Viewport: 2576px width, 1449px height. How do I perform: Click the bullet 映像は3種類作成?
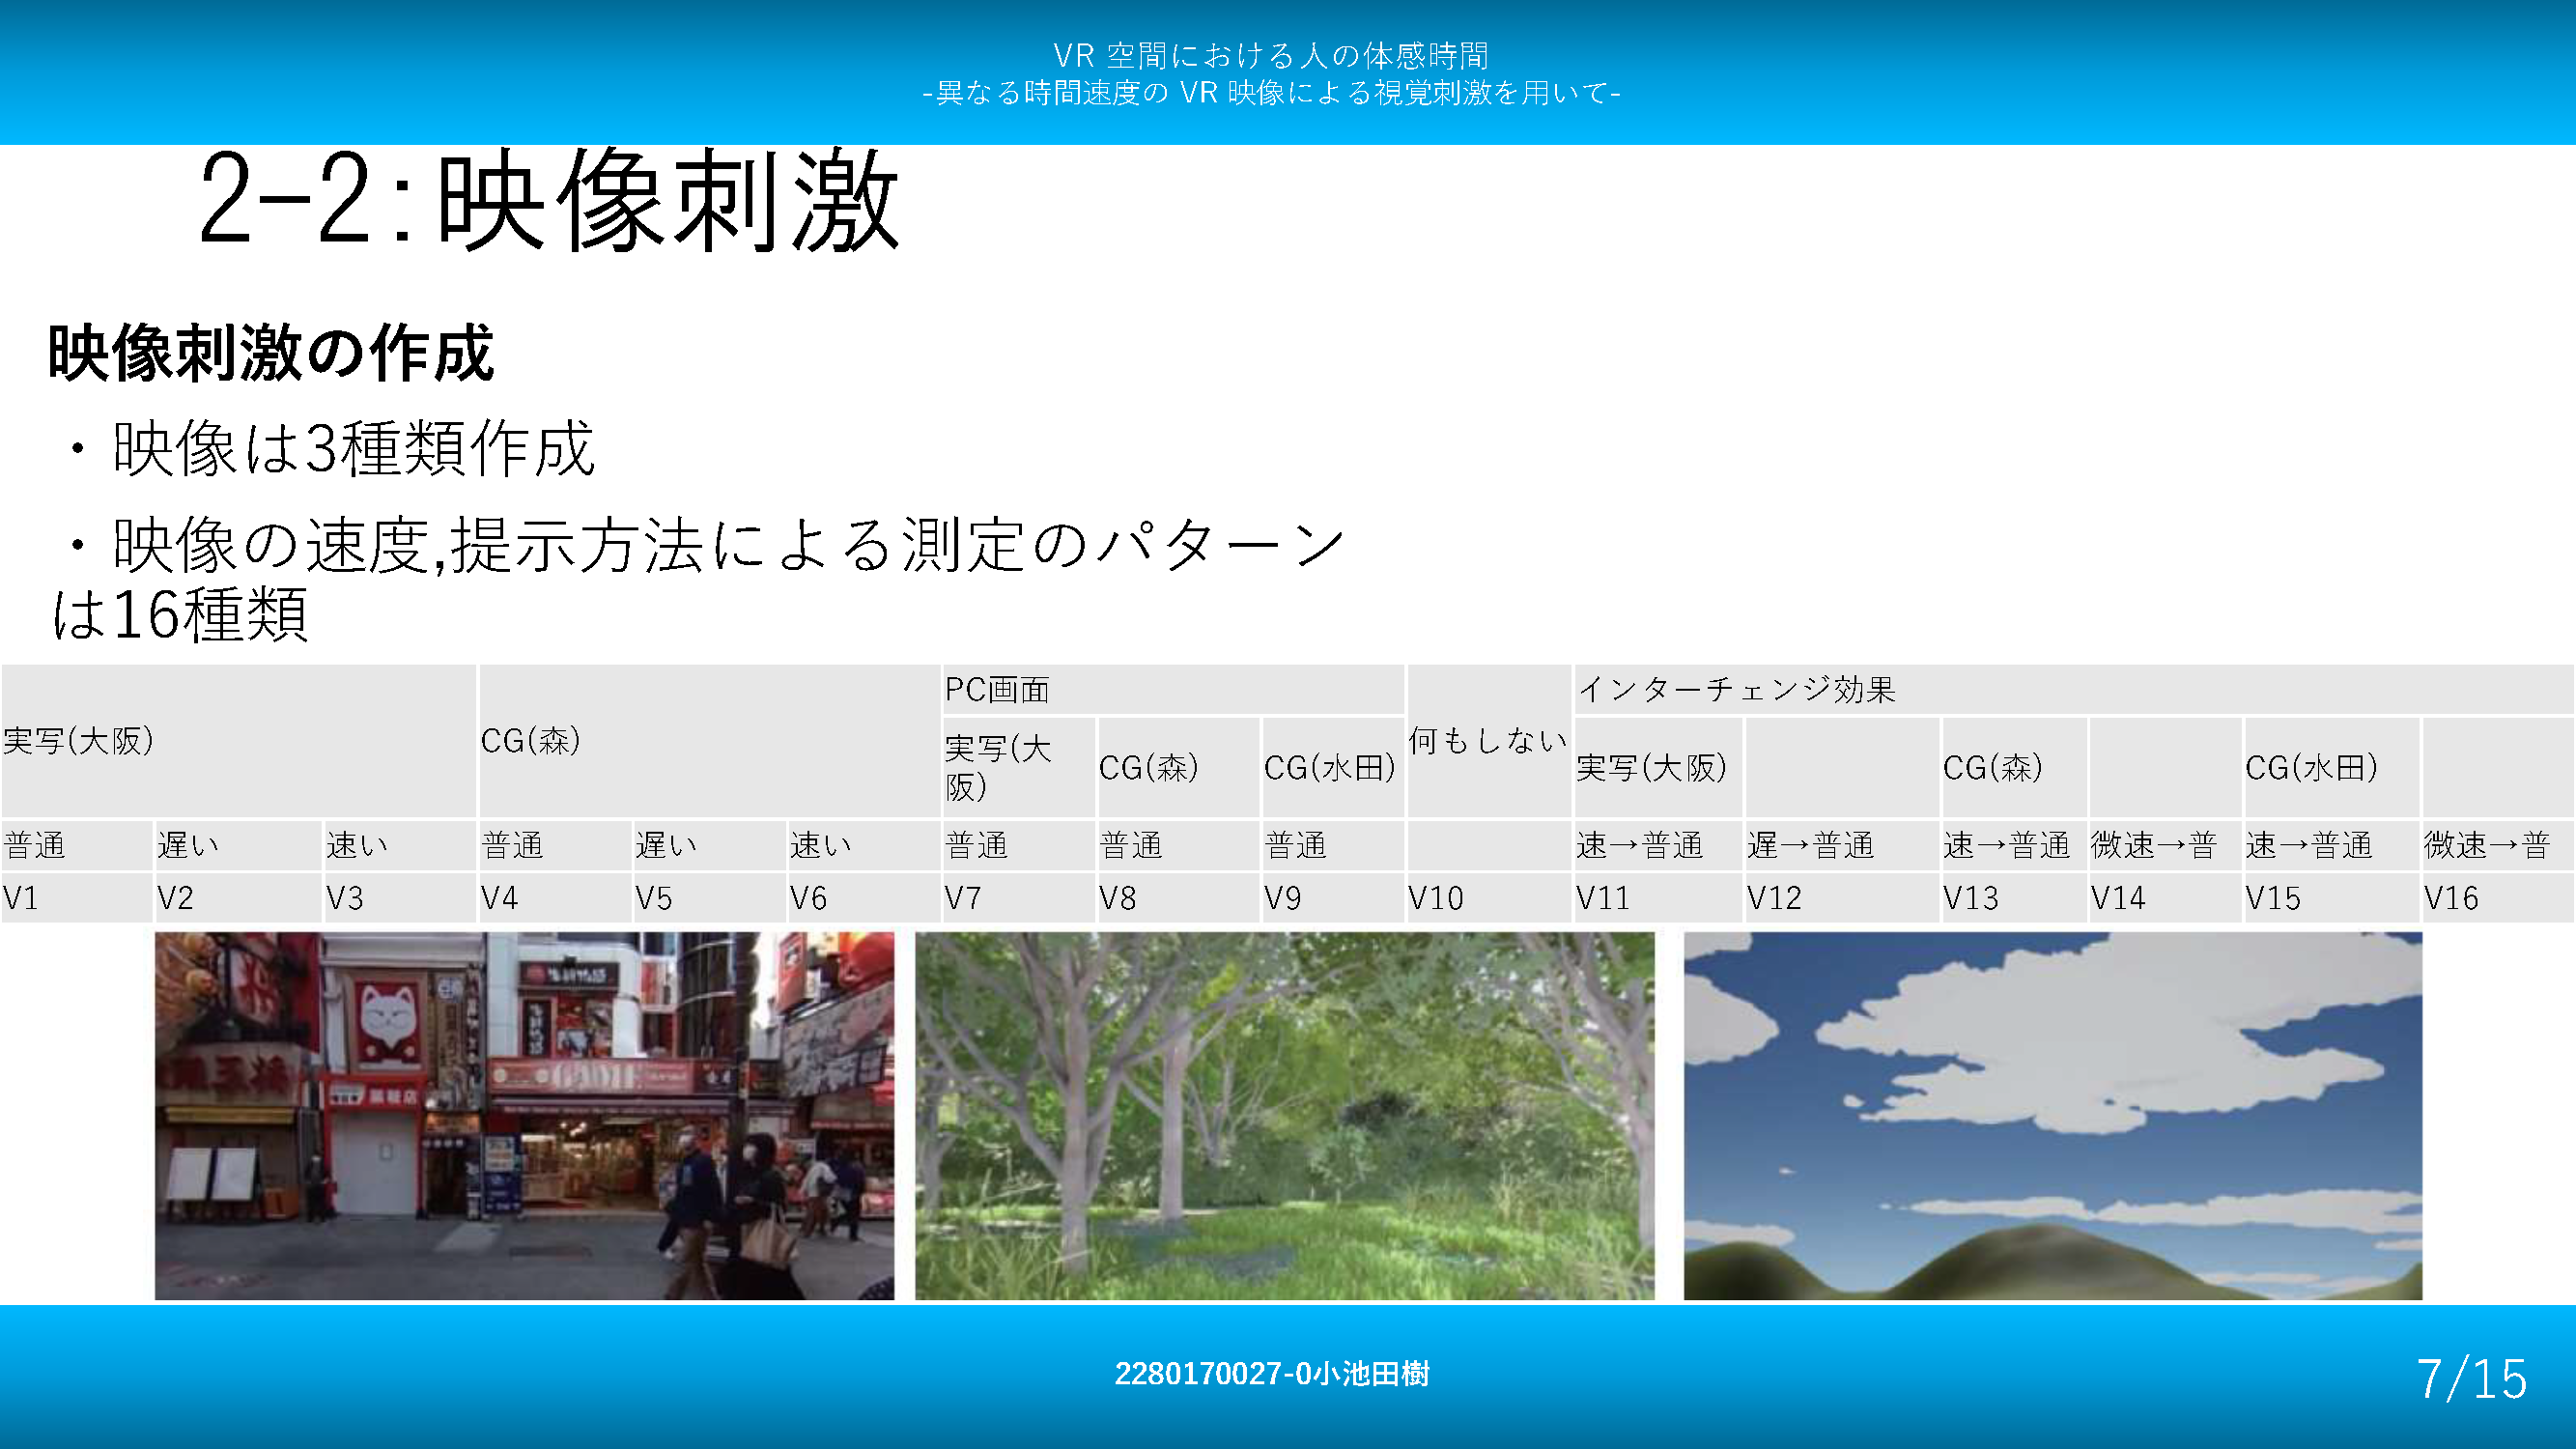(x=352, y=448)
